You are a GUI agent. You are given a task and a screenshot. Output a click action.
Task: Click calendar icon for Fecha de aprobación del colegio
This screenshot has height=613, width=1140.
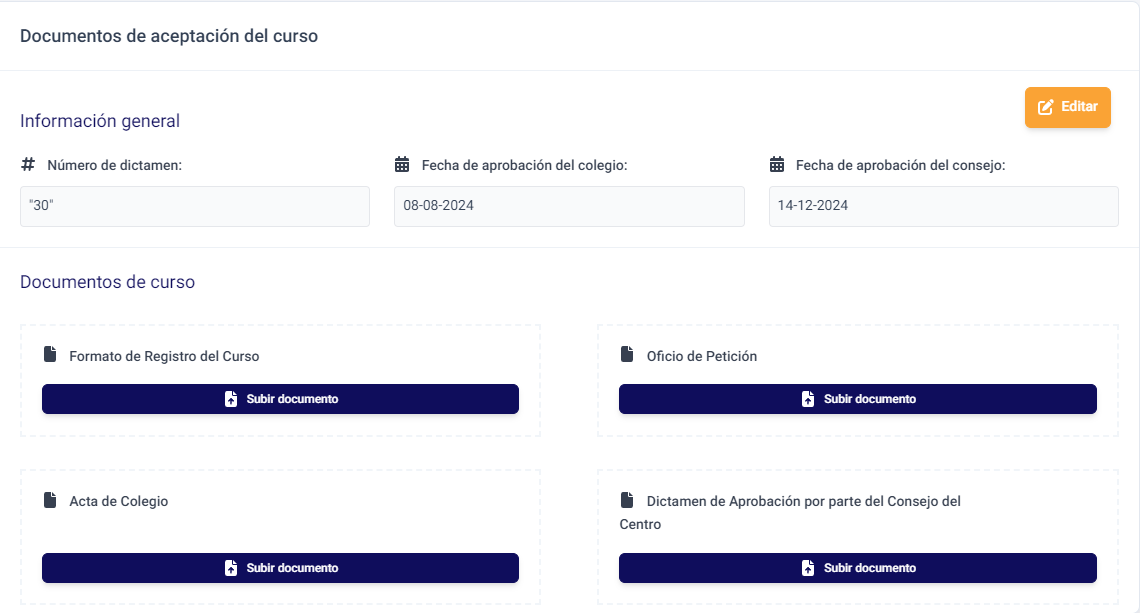(x=402, y=164)
